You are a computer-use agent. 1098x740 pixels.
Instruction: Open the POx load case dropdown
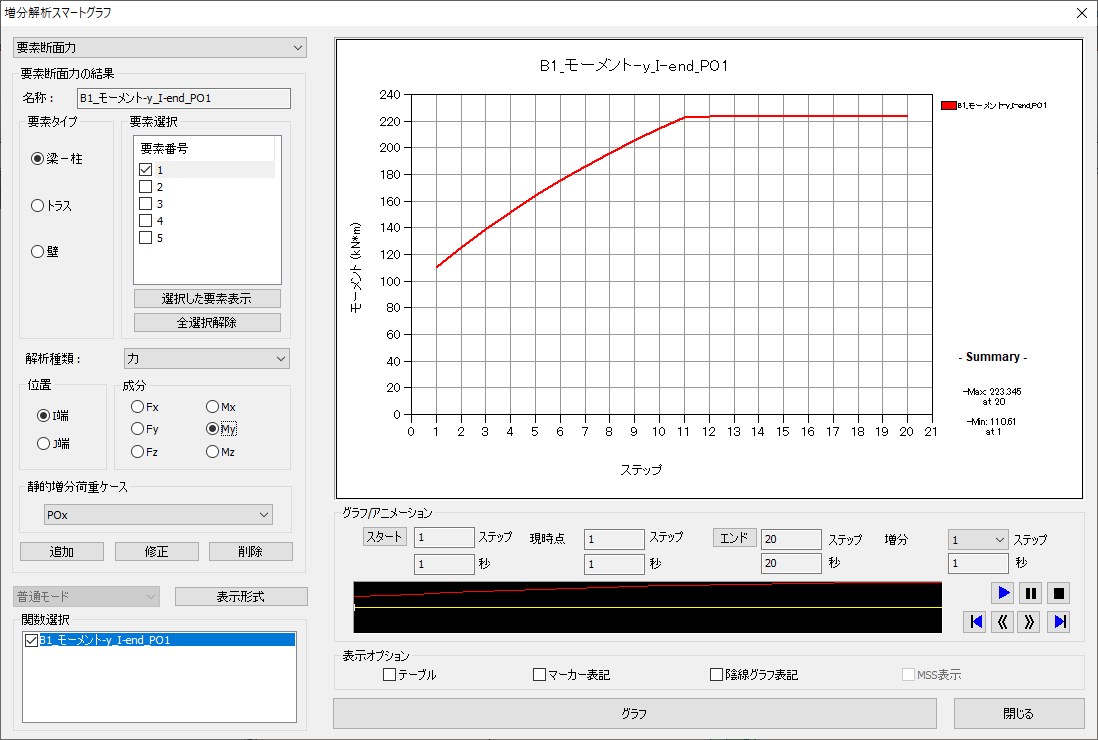158,514
